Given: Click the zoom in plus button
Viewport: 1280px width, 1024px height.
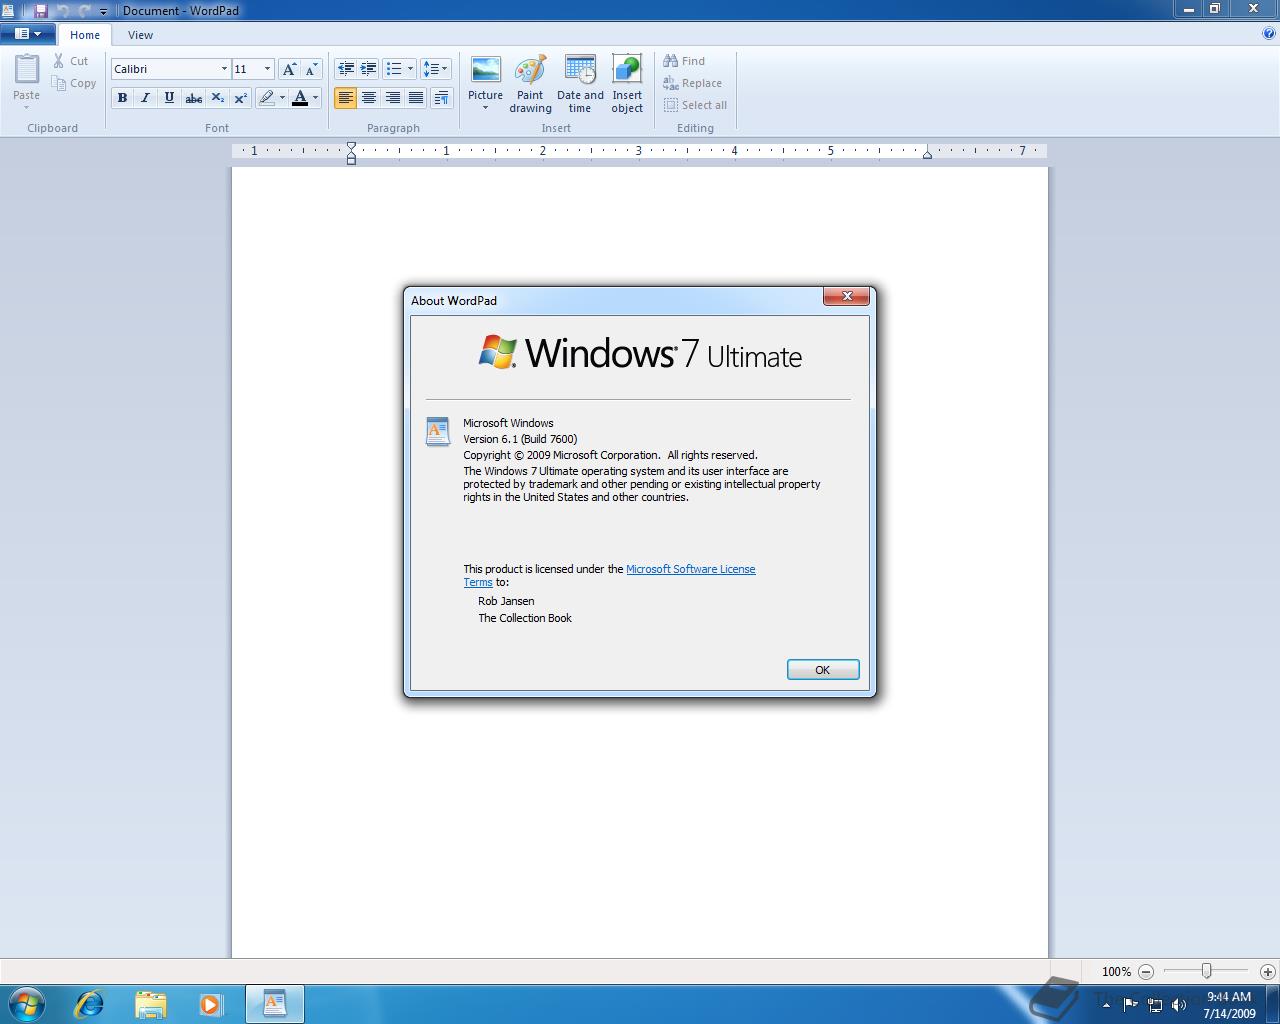Looking at the screenshot, I should (1267, 971).
